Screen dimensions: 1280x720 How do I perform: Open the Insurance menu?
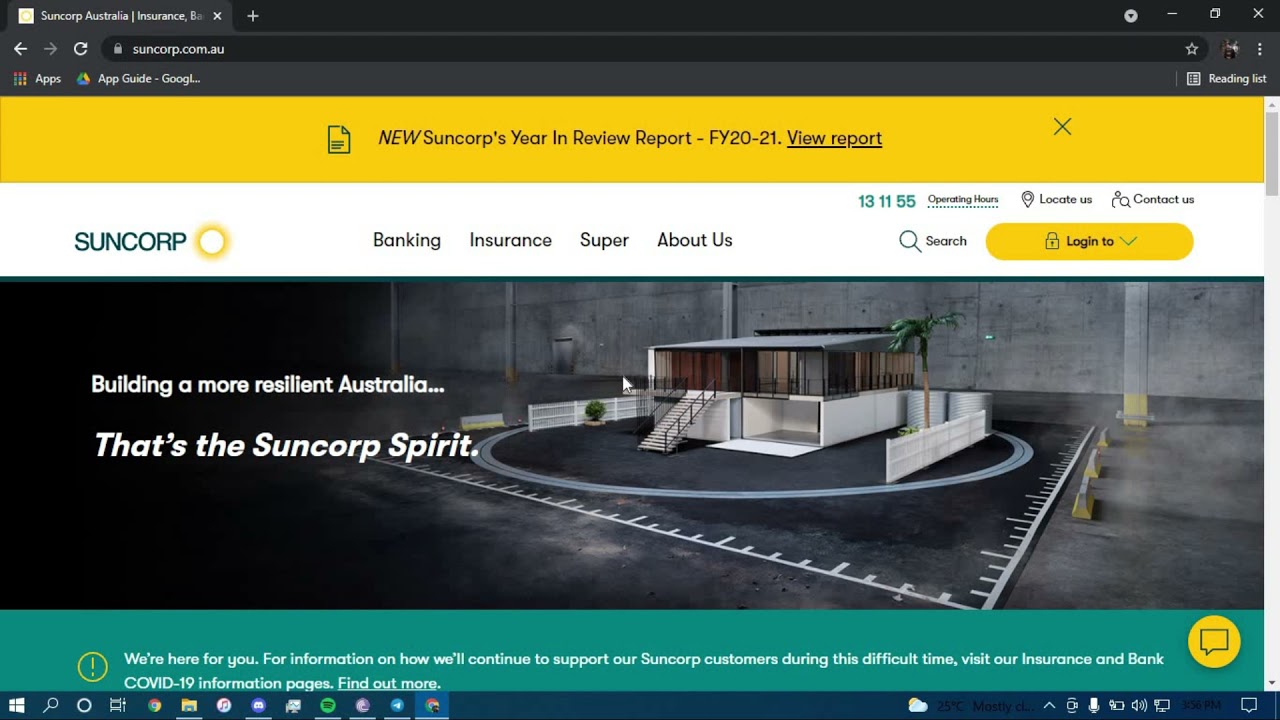click(x=511, y=240)
